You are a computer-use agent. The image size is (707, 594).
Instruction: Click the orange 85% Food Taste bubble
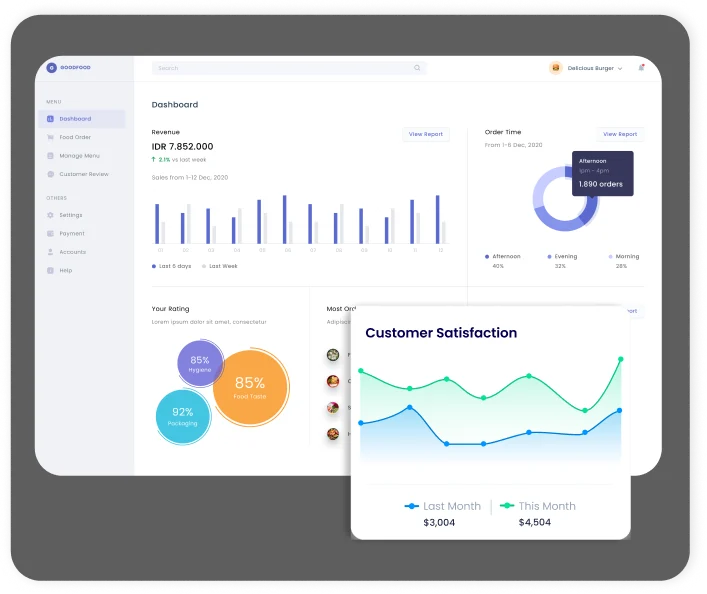252,388
